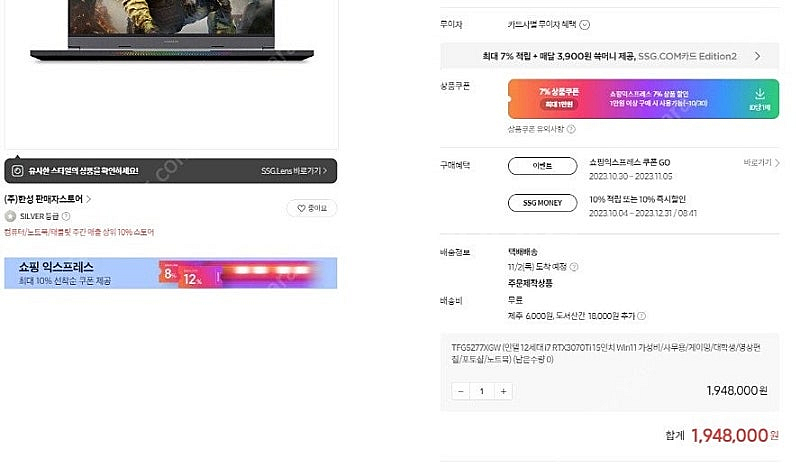Open SSG.Lens 바로가기 link
Viewport: 800px width, 467px height.
[294, 171]
